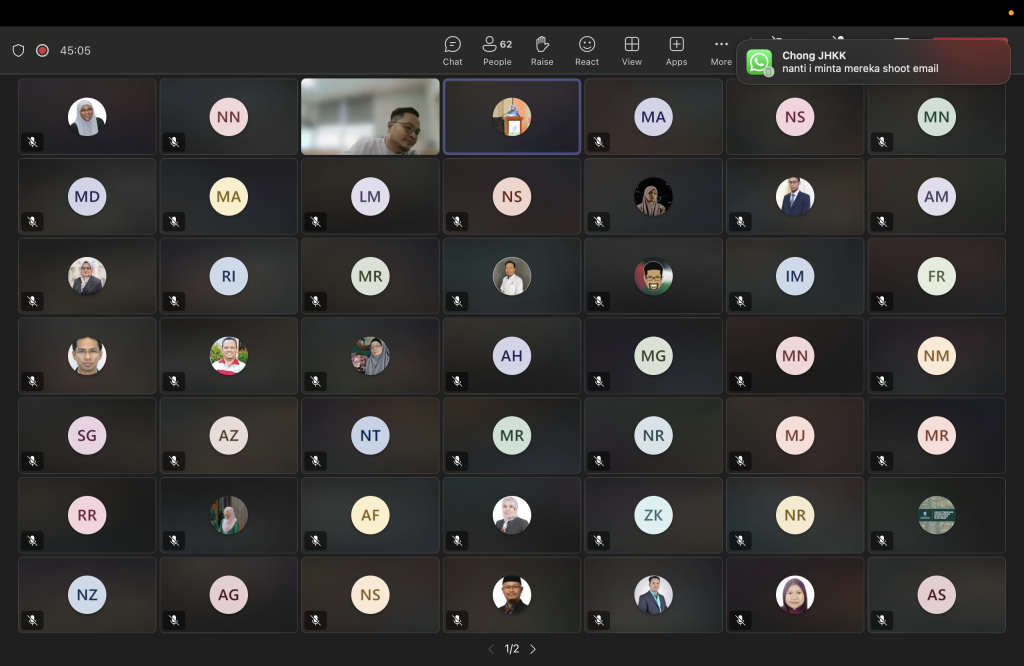Go to the previous participant page
This screenshot has width=1024, height=666.
coord(491,649)
